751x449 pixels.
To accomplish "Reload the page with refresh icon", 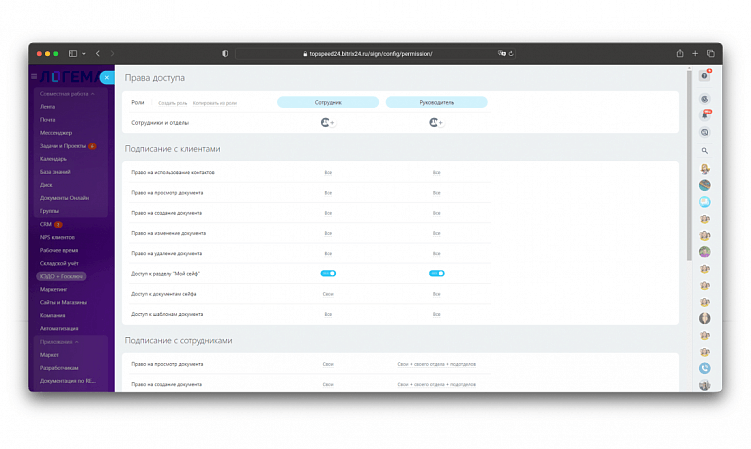I will coord(511,54).
